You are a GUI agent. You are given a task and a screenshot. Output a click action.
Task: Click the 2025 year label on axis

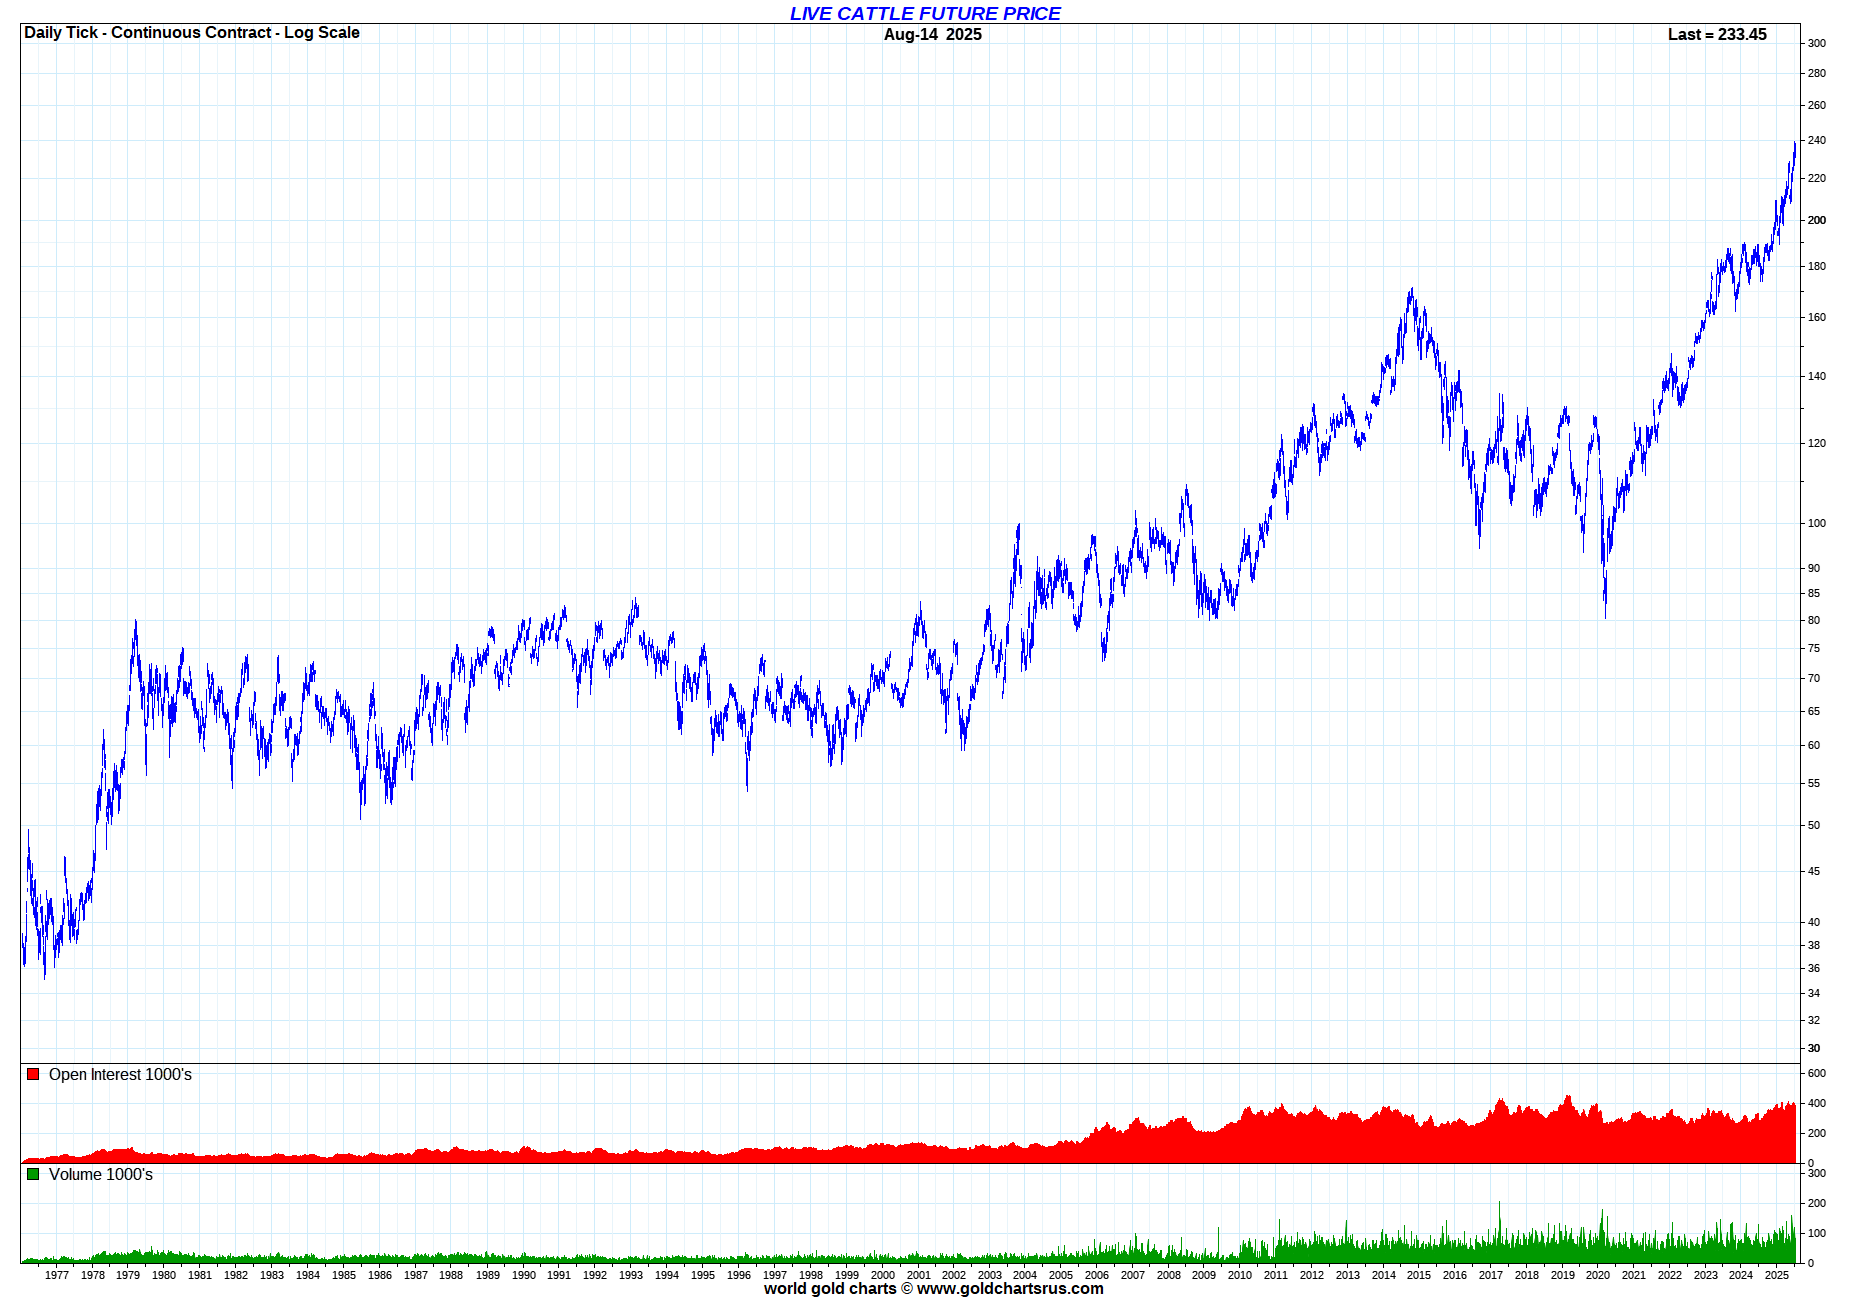coord(1777,1275)
